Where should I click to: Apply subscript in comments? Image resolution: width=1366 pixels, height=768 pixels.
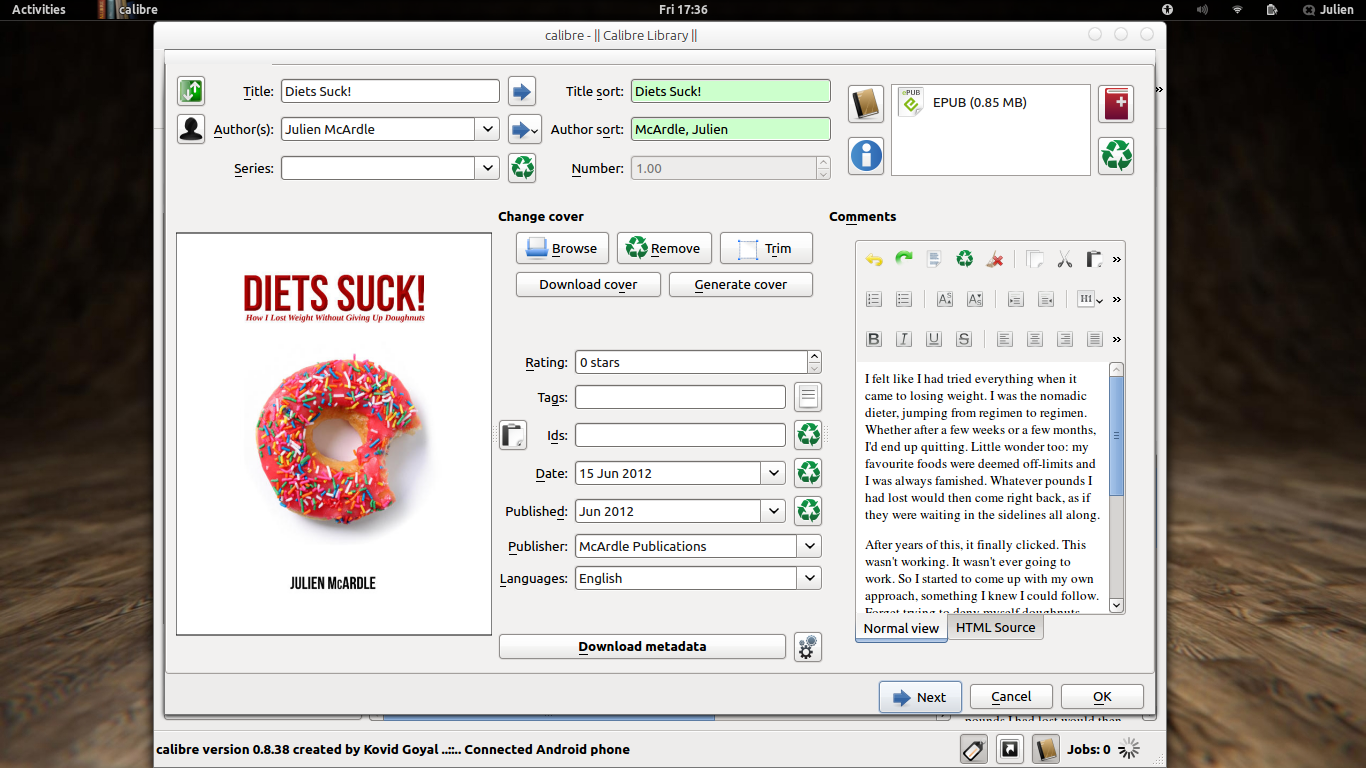tap(975, 299)
